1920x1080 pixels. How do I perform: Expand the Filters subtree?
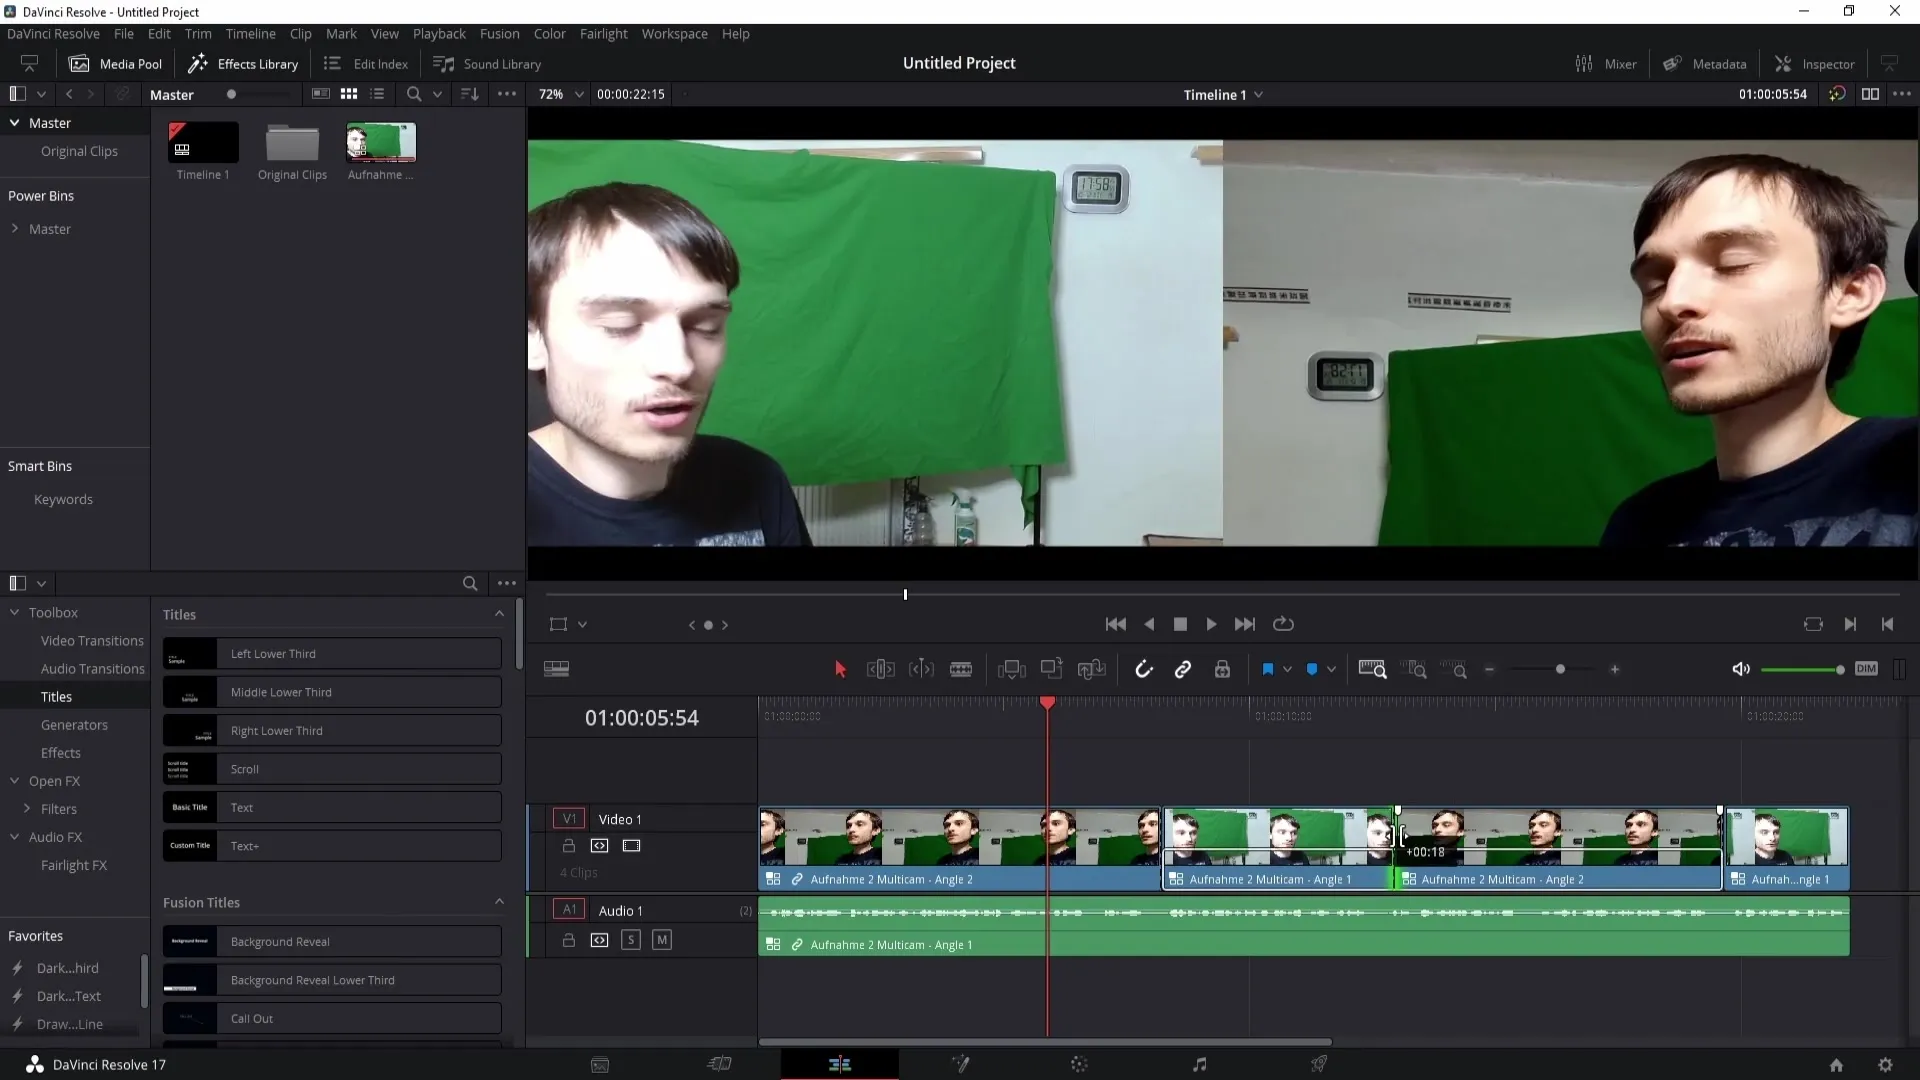coord(27,809)
